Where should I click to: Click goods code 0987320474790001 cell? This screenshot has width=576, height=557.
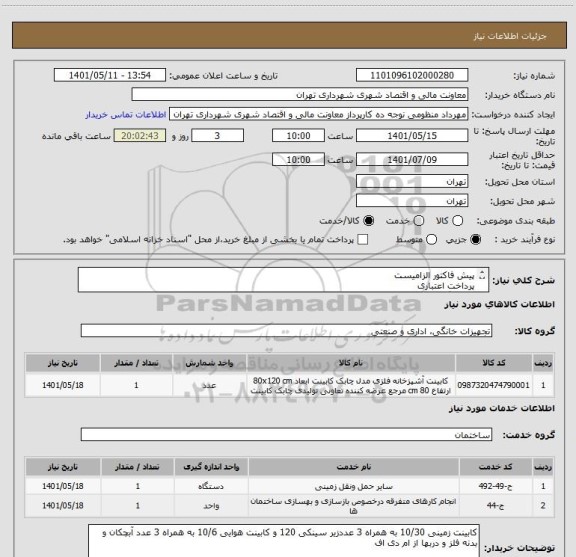tap(493, 385)
